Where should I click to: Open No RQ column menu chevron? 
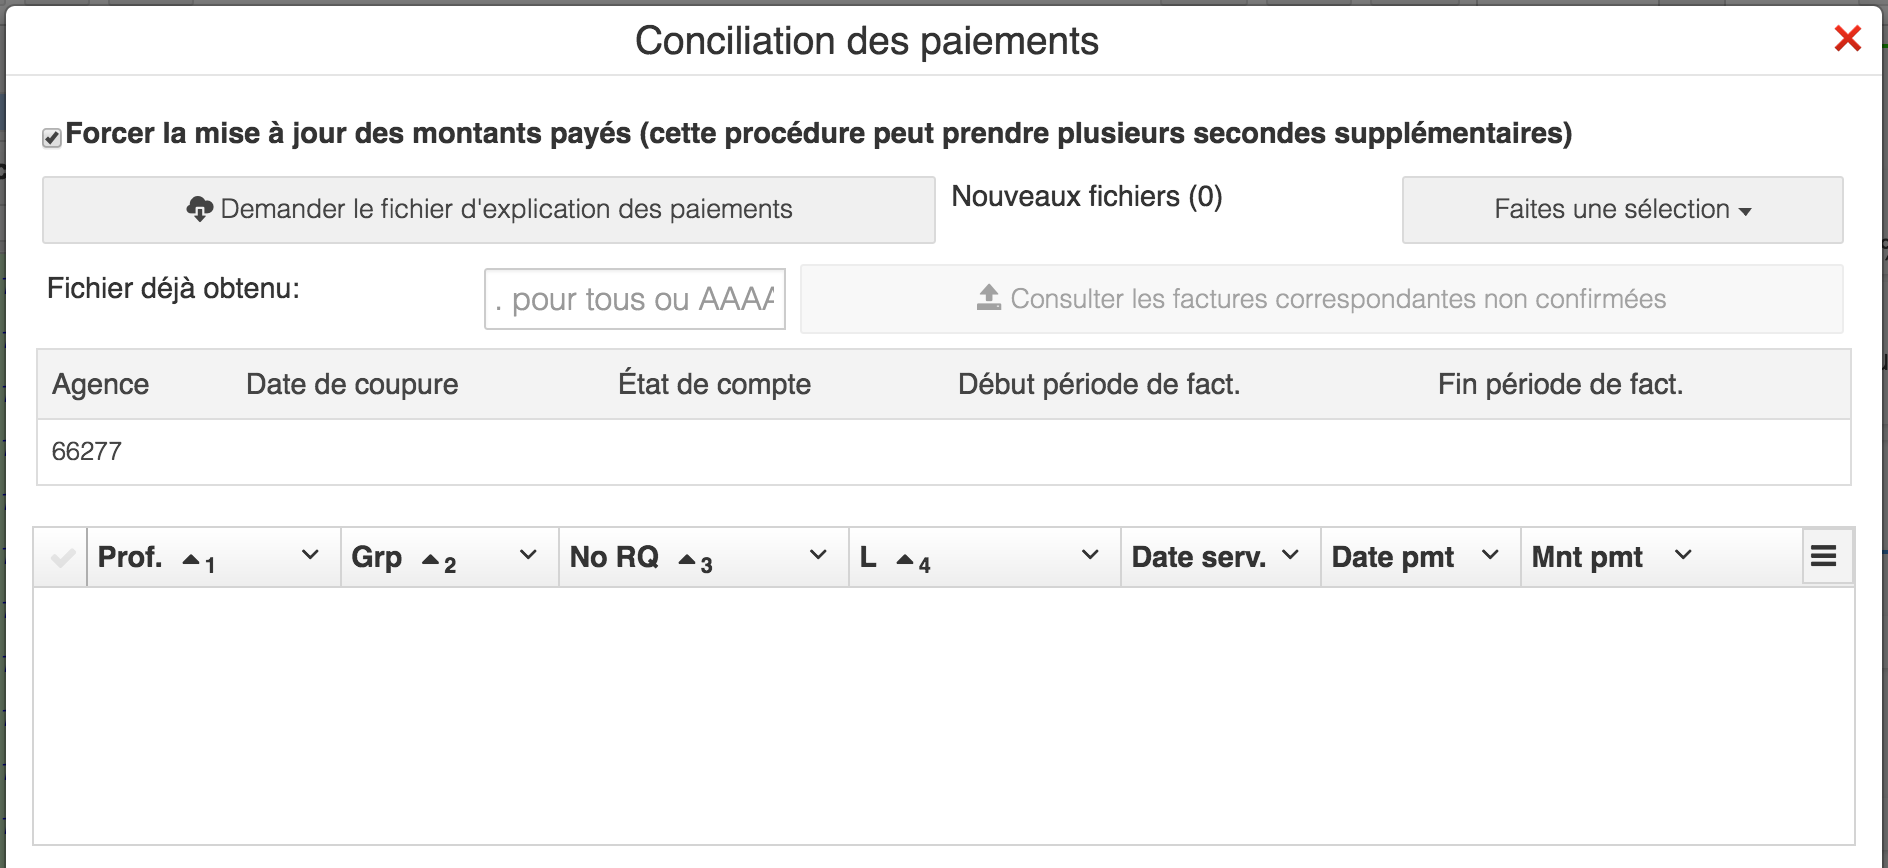818,555
